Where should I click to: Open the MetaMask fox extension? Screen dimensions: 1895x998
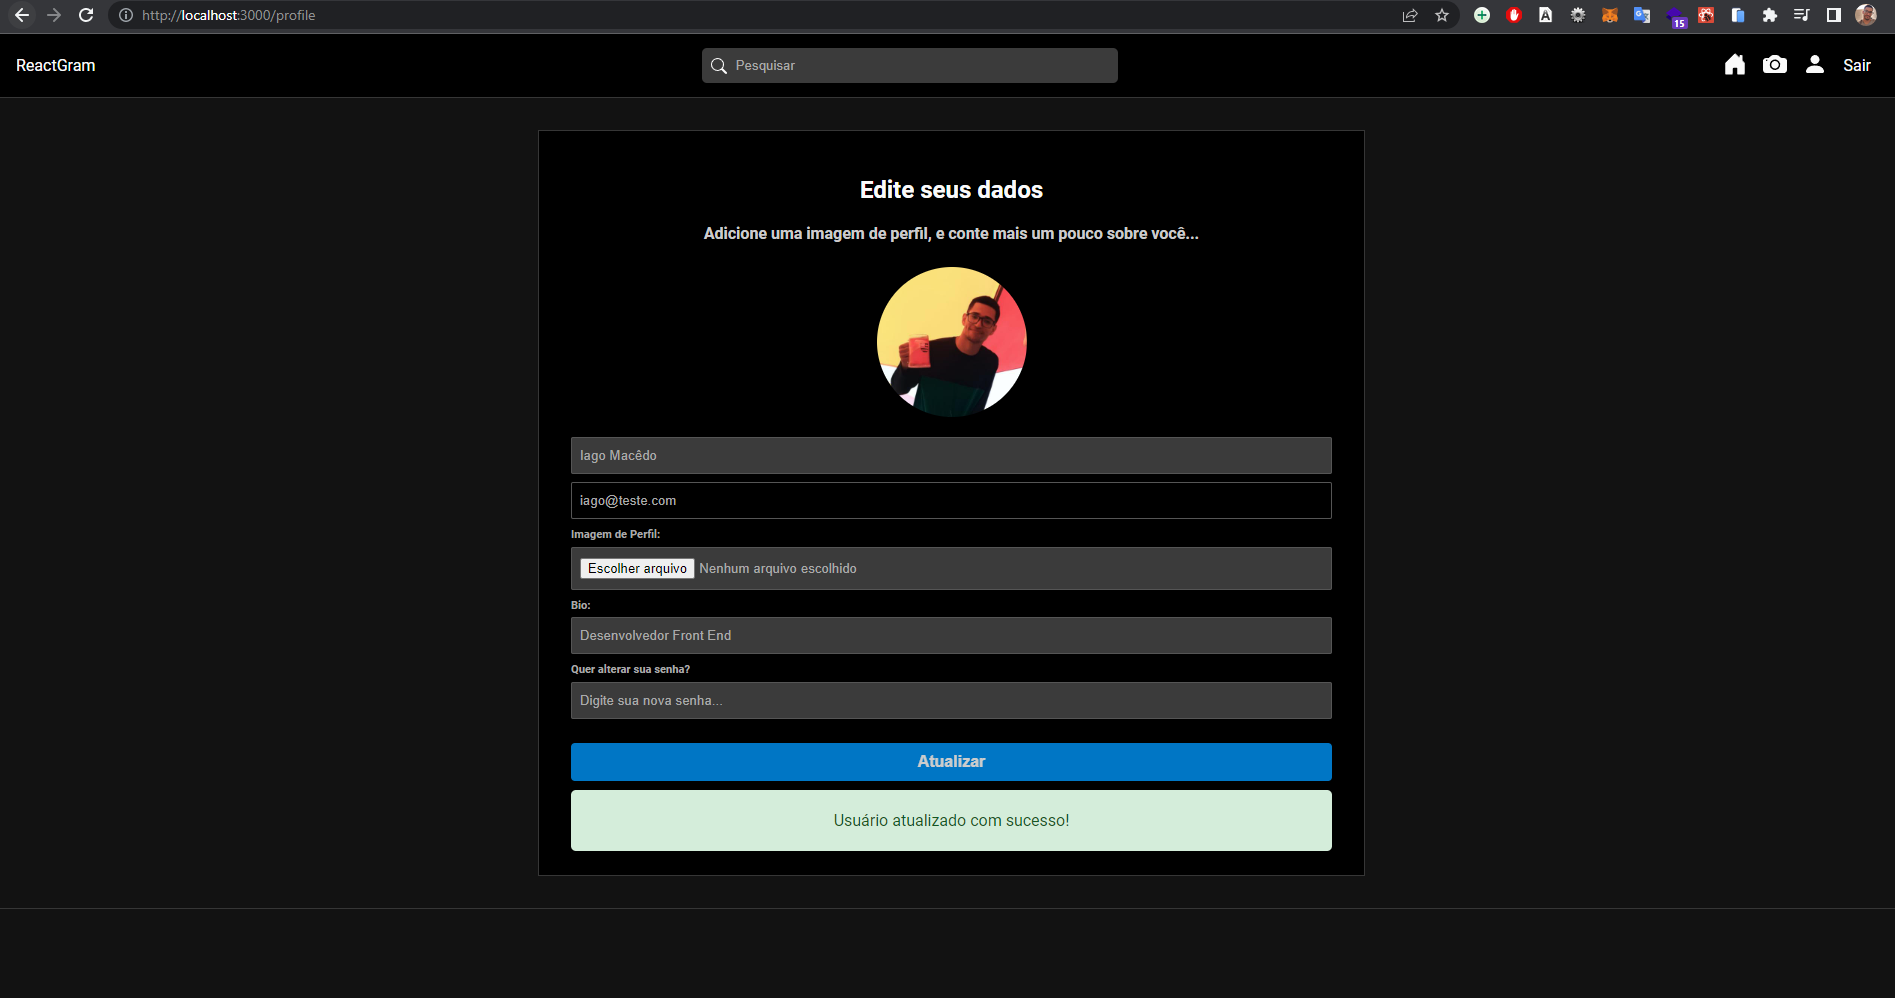(x=1609, y=15)
